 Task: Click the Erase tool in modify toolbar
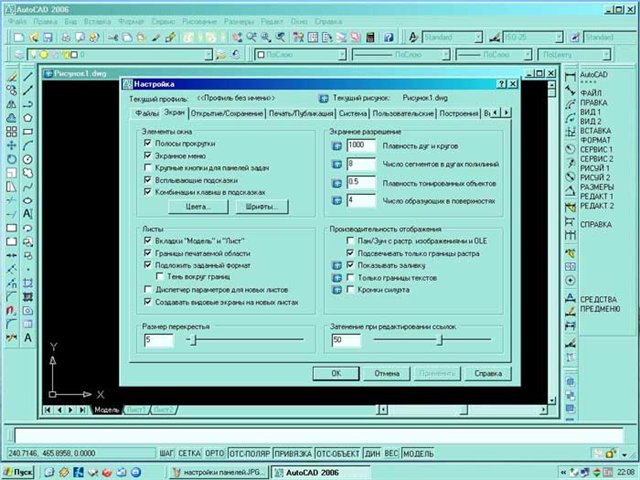coord(10,74)
